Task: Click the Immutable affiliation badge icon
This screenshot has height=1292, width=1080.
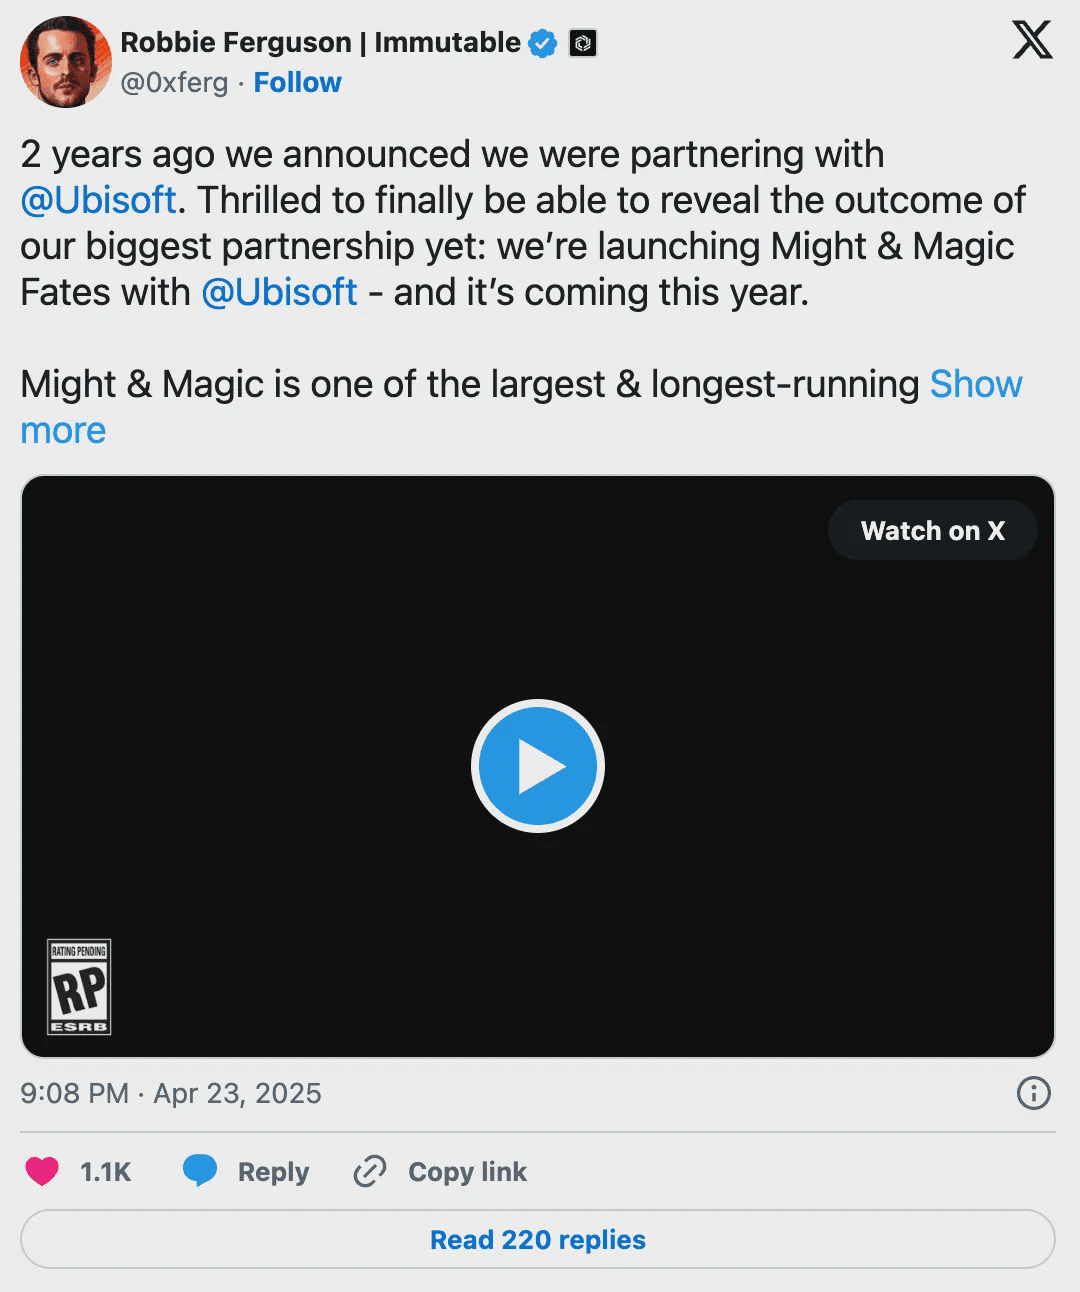Action: 583,43
